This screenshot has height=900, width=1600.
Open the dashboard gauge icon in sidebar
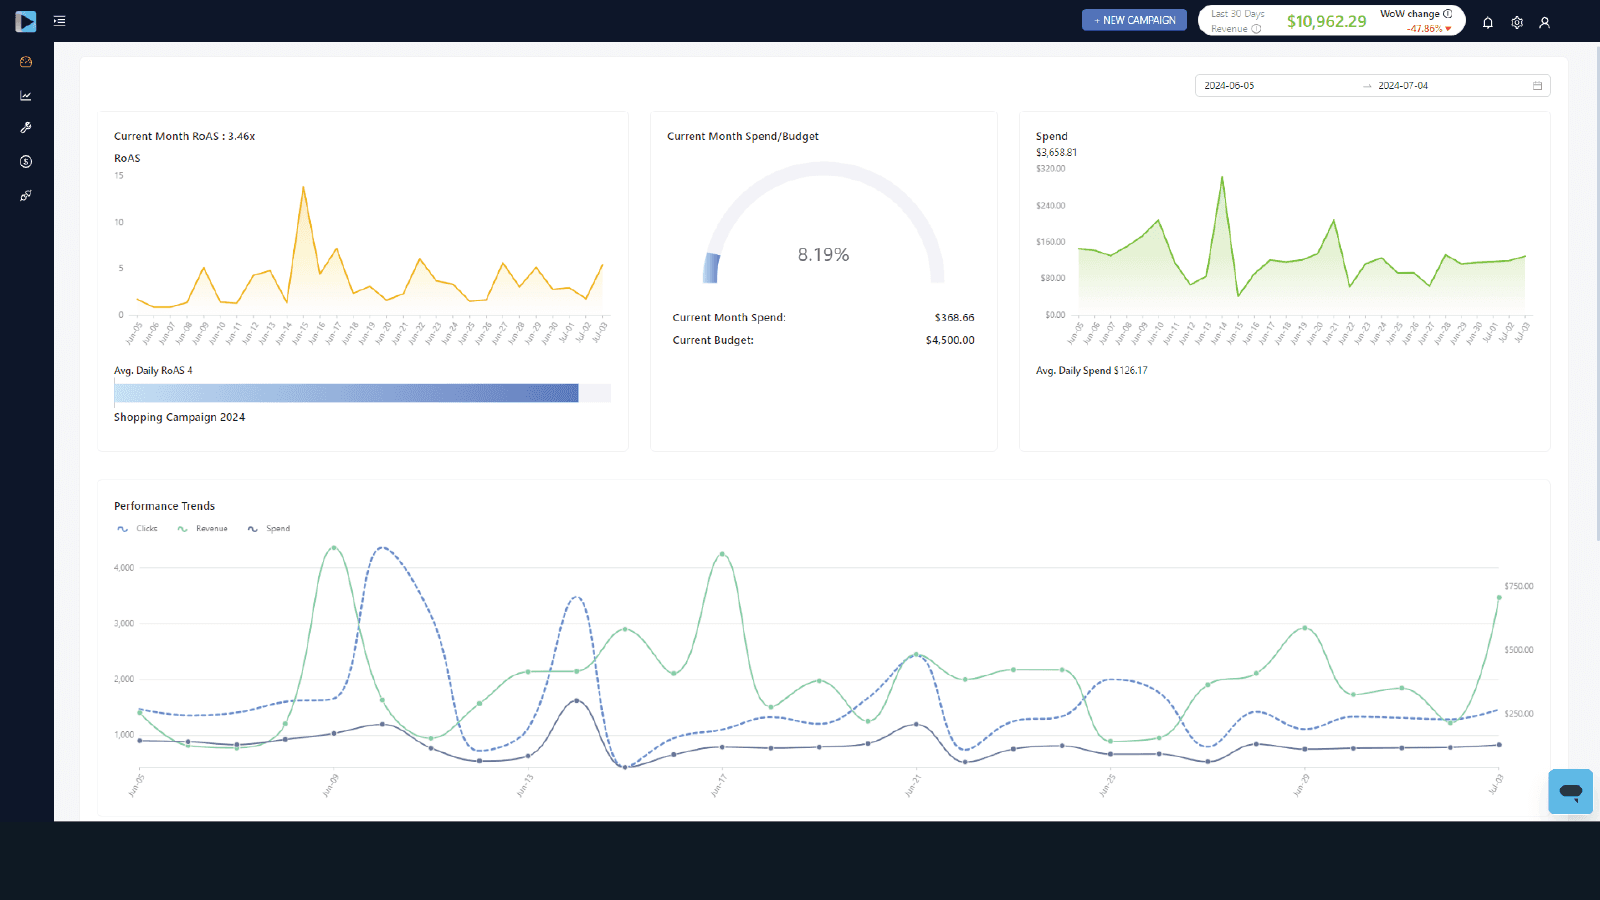point(26,62)
